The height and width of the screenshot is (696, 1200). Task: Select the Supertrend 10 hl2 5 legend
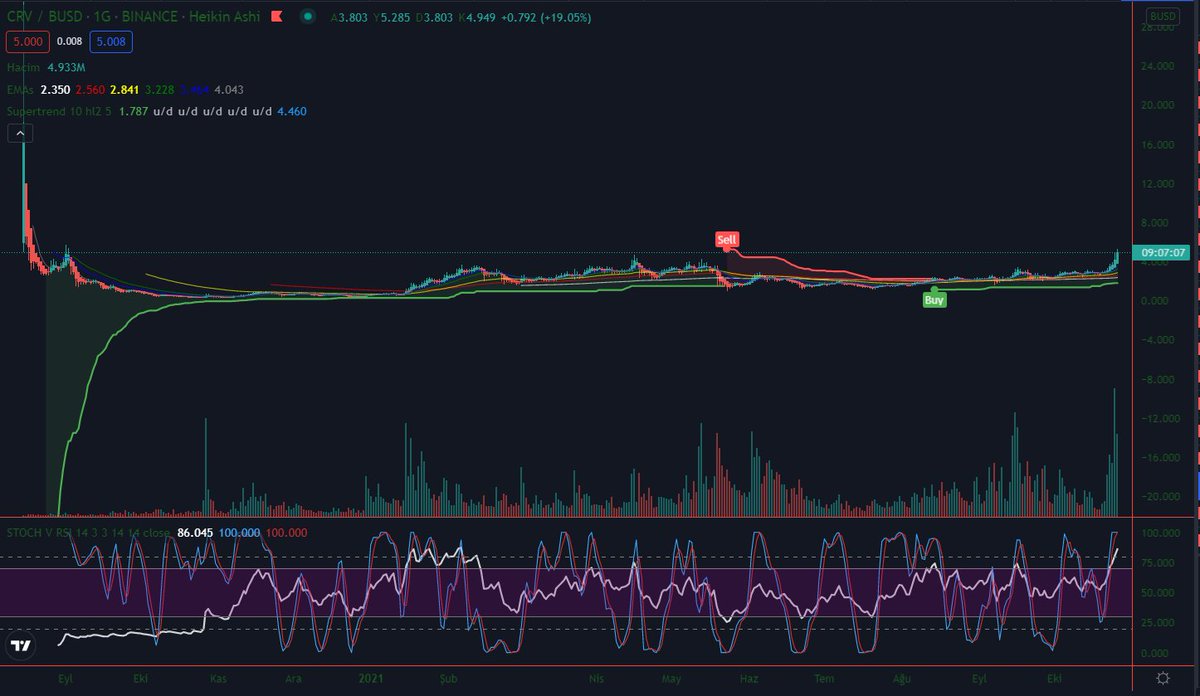tap(59, 112)
